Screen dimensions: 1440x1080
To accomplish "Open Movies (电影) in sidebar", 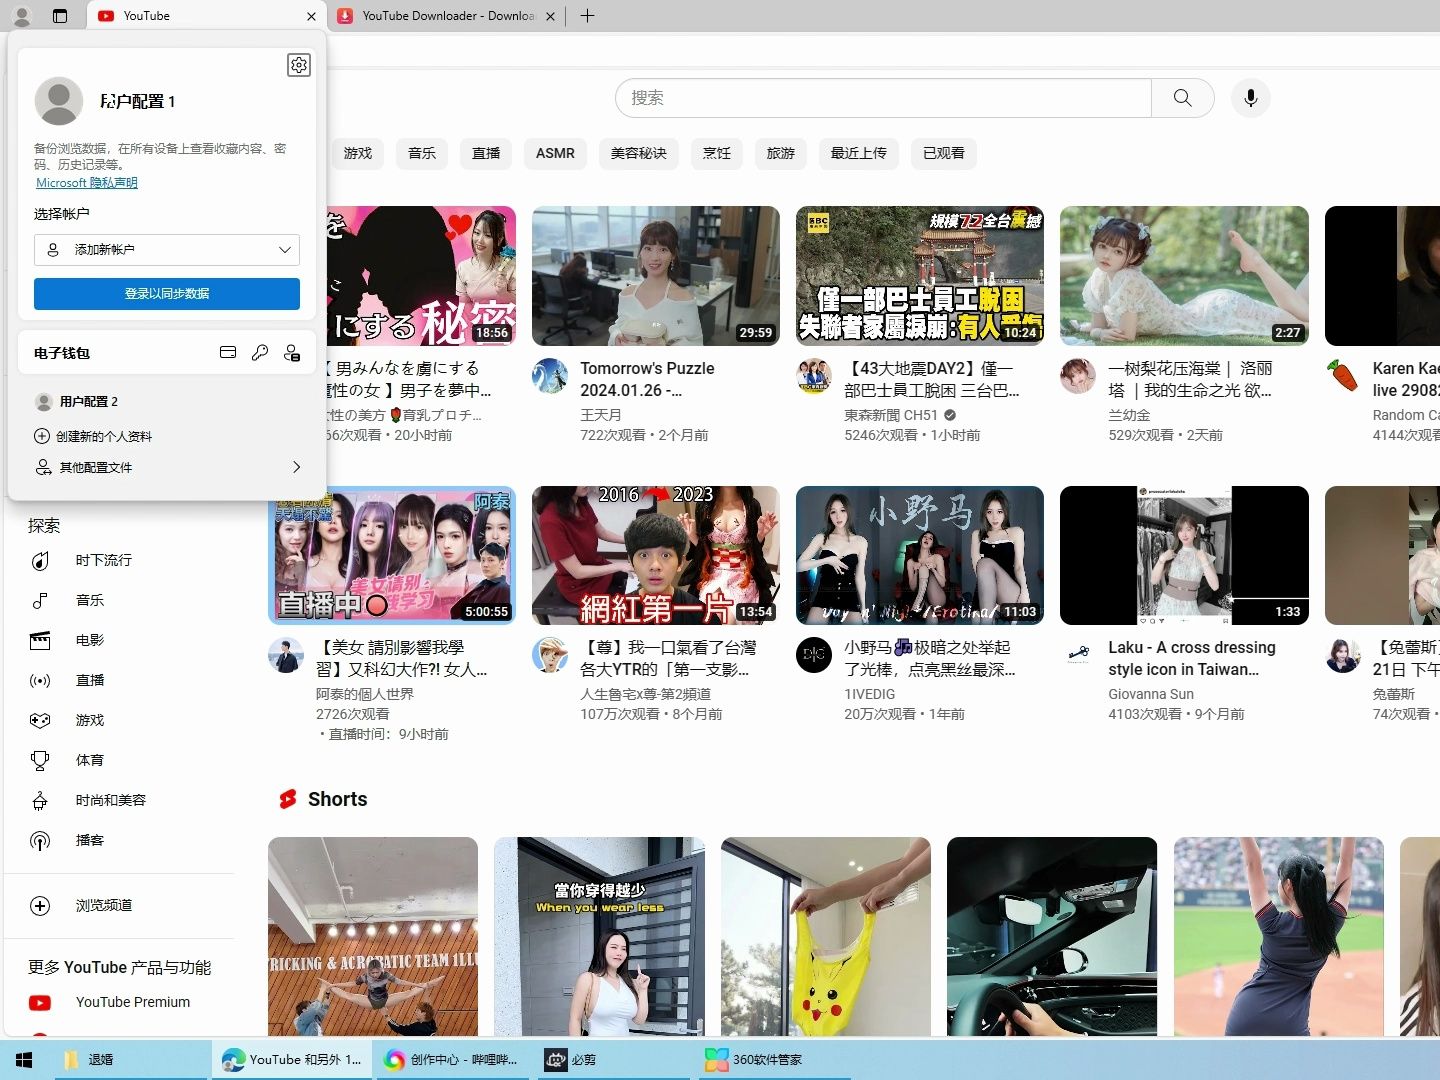I will (90, 640).
